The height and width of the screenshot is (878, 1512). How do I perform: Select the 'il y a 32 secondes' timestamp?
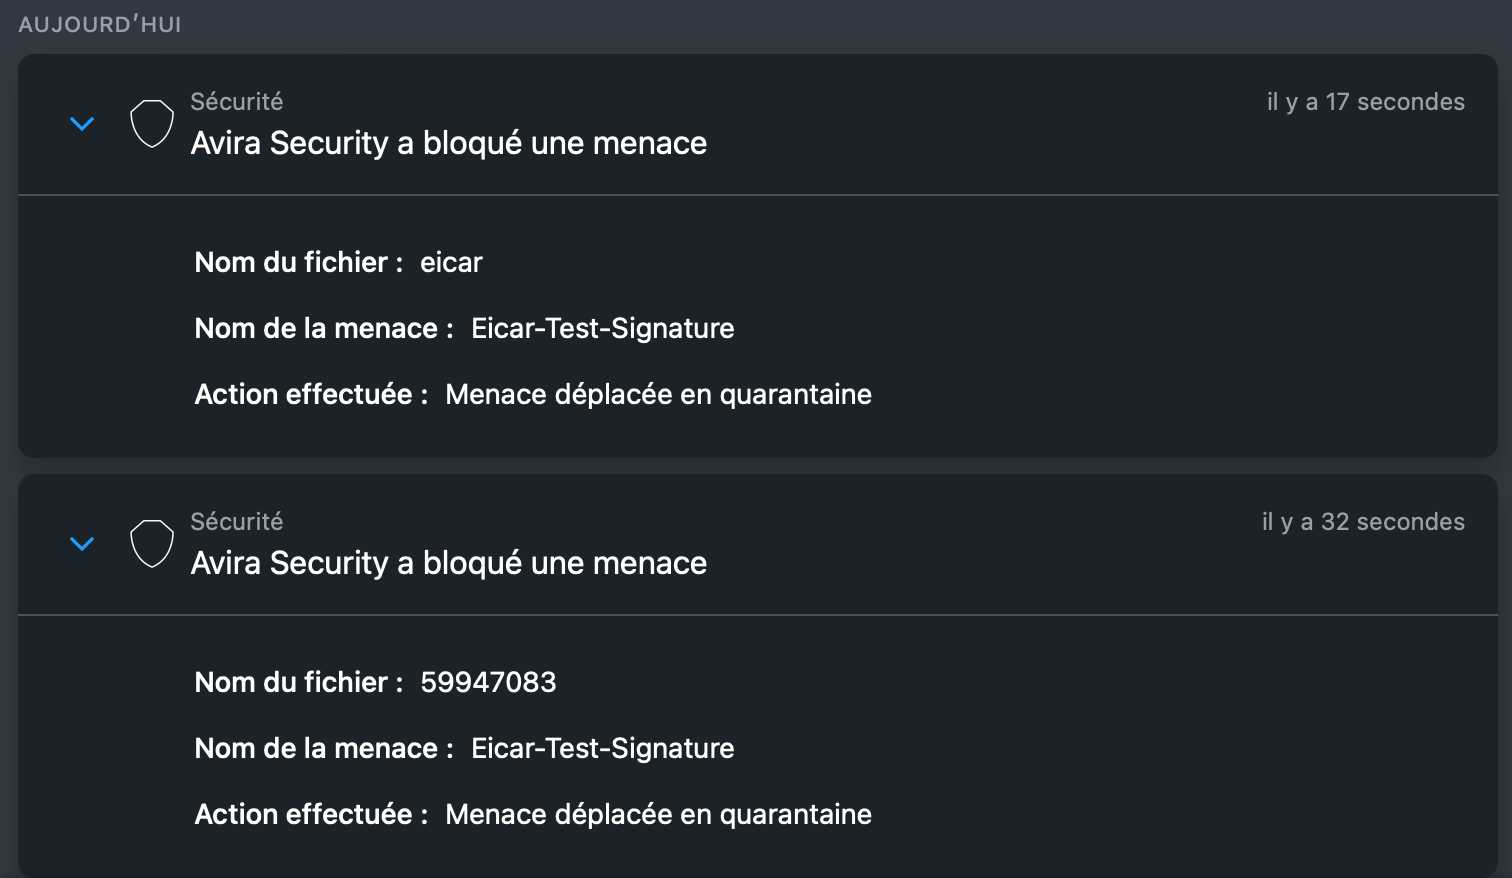pyautogui.click(x=1363, y=522)
